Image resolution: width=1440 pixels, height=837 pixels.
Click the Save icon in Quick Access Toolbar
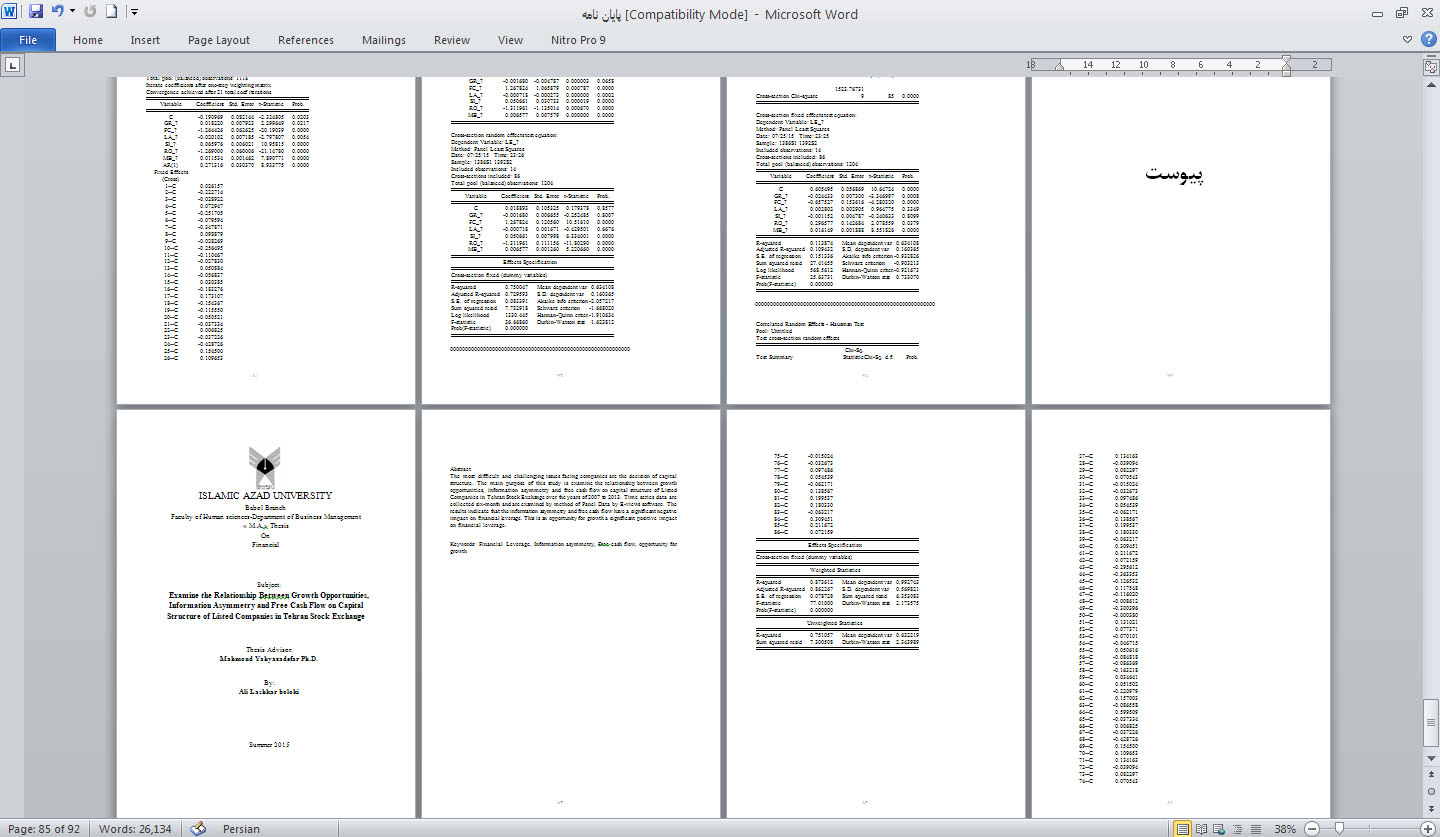(36, 13)
